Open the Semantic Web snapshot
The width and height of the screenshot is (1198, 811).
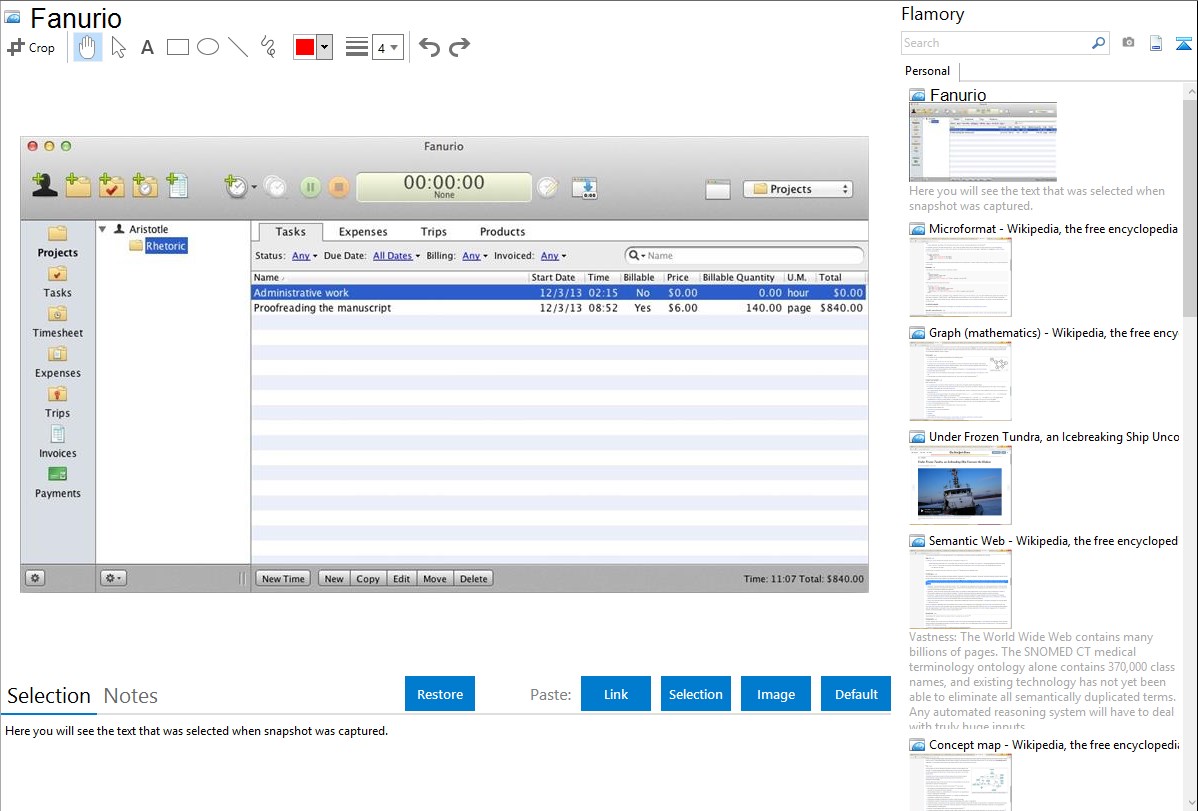[x=960, y=589]
